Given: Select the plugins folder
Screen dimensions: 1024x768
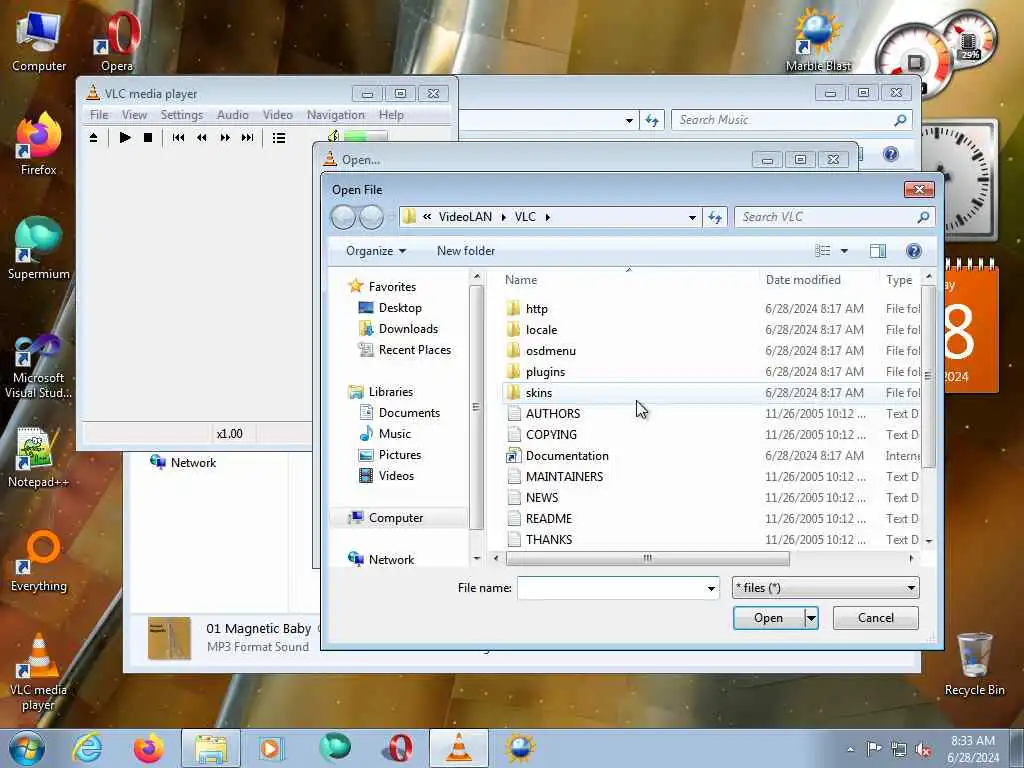Looking at the screenshot, I should pos(545,372).
